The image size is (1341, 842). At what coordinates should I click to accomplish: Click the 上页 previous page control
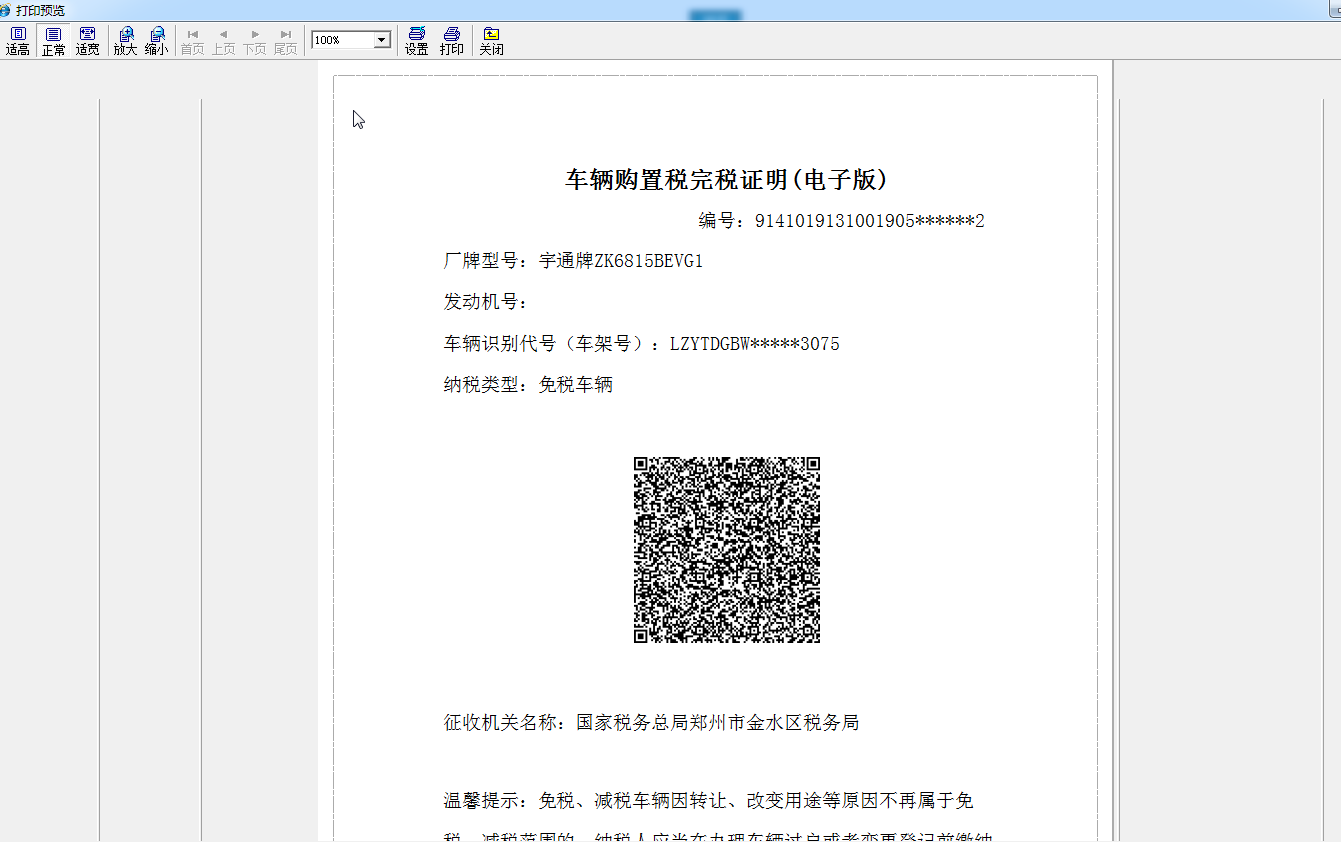tap(222, 40)
